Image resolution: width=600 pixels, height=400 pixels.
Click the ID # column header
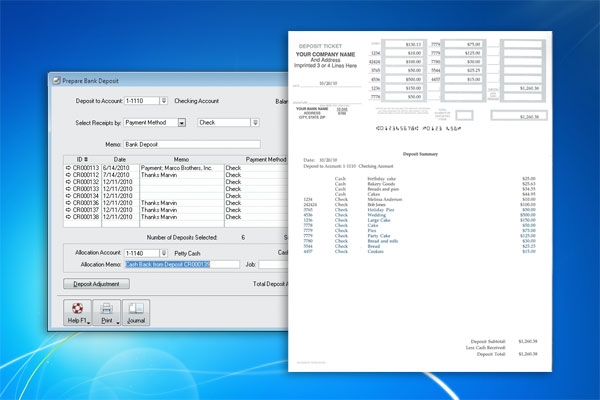(x=82, y=159)
